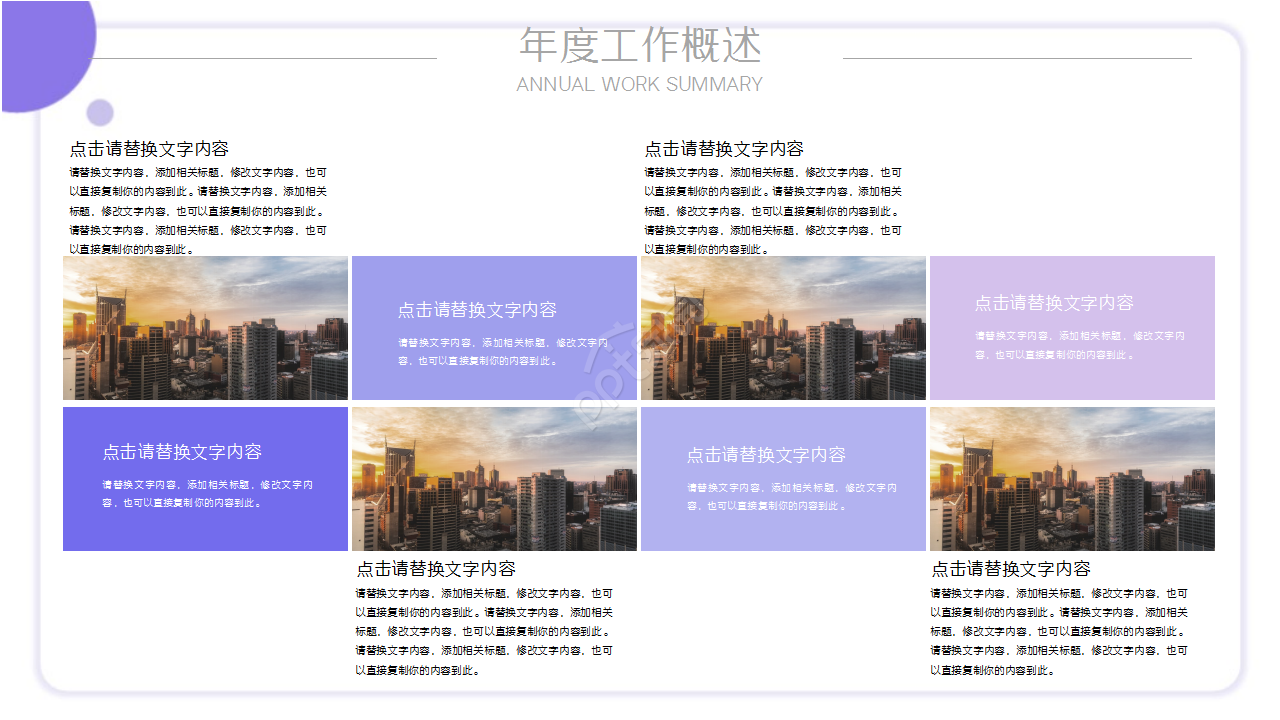Select the heading above the third-column city photo
The image size is (1280, 720).
coord(724,149)
